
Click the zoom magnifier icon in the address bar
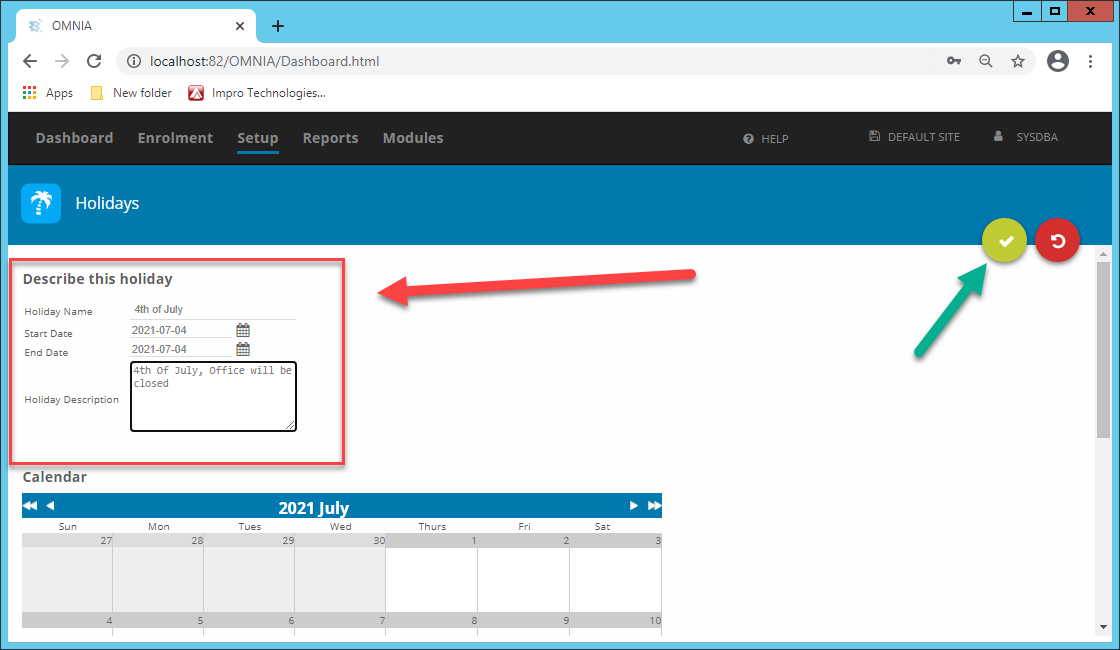coord(986,61)
